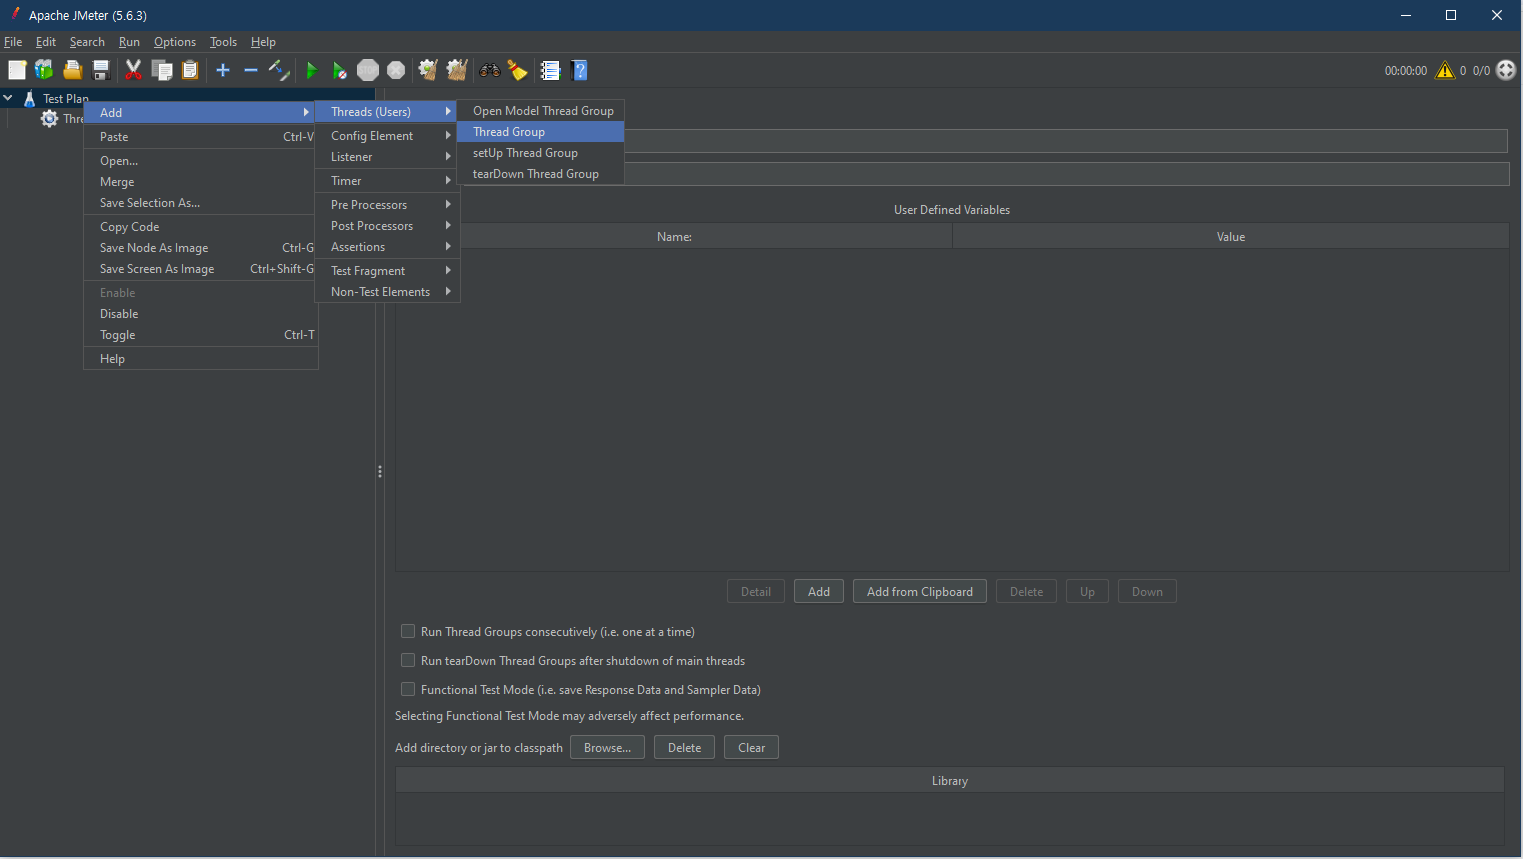Open the Tools menu

pyautogui.click(x=223, y=42)
